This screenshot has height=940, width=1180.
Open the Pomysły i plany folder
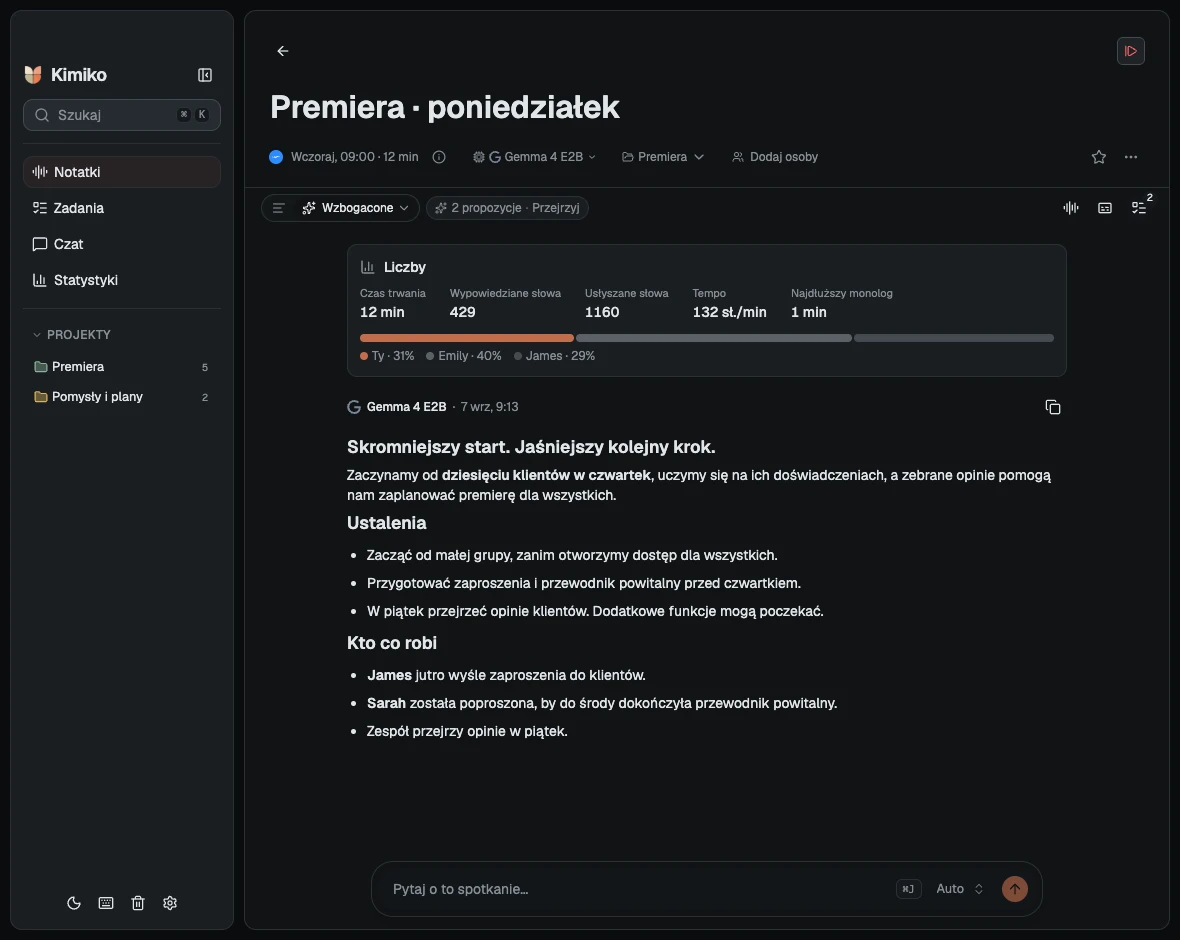pyautogui.click(x=122, y=397)
